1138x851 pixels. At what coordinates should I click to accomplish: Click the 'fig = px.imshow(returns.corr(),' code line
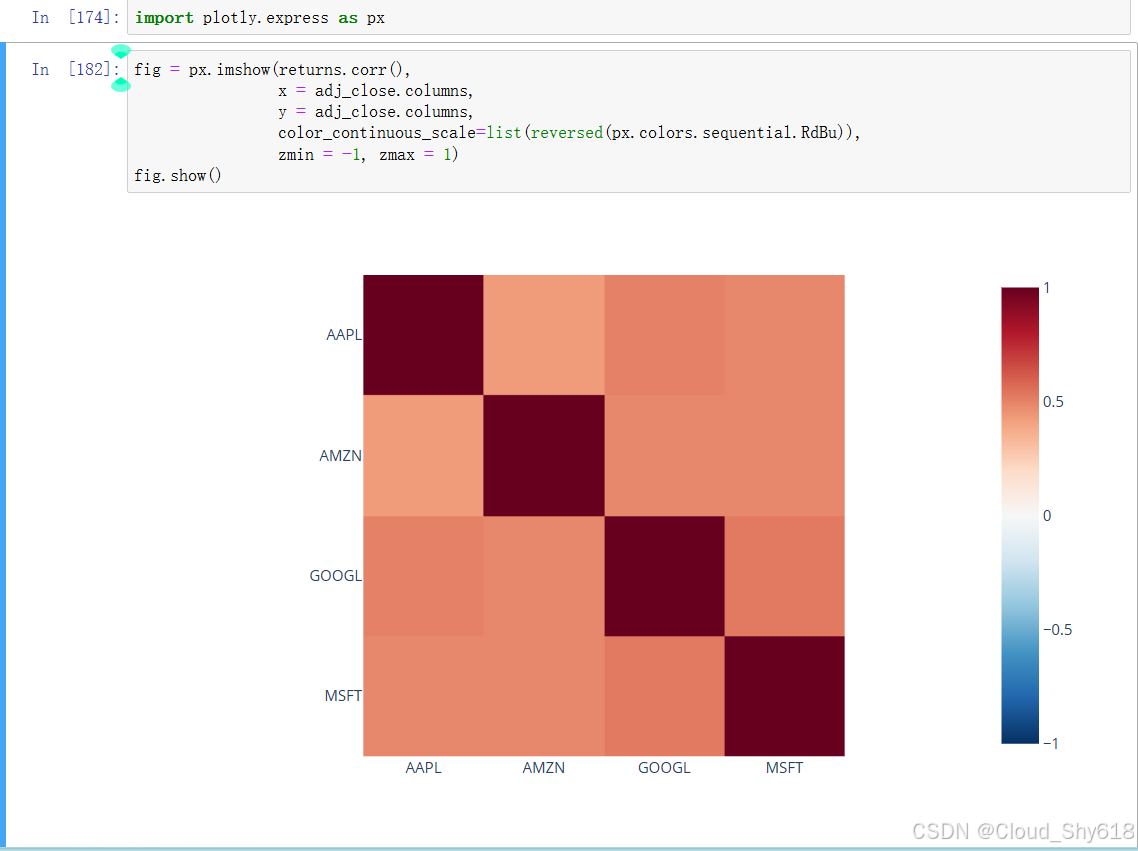coord(272,70)
